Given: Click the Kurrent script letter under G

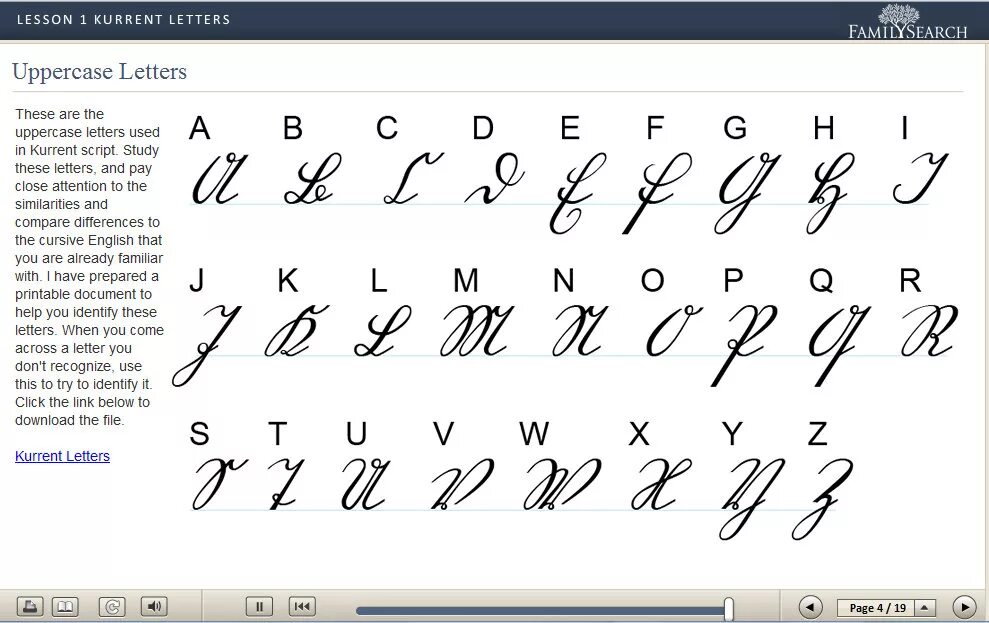Looking at the screenshot, I should click(747, 192).
